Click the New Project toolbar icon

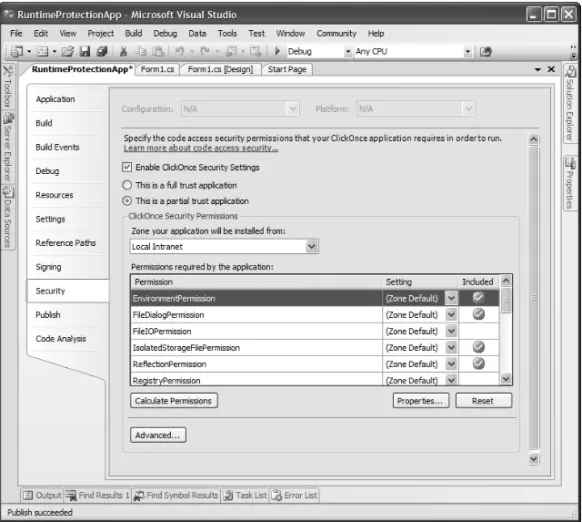pos(16,51)
